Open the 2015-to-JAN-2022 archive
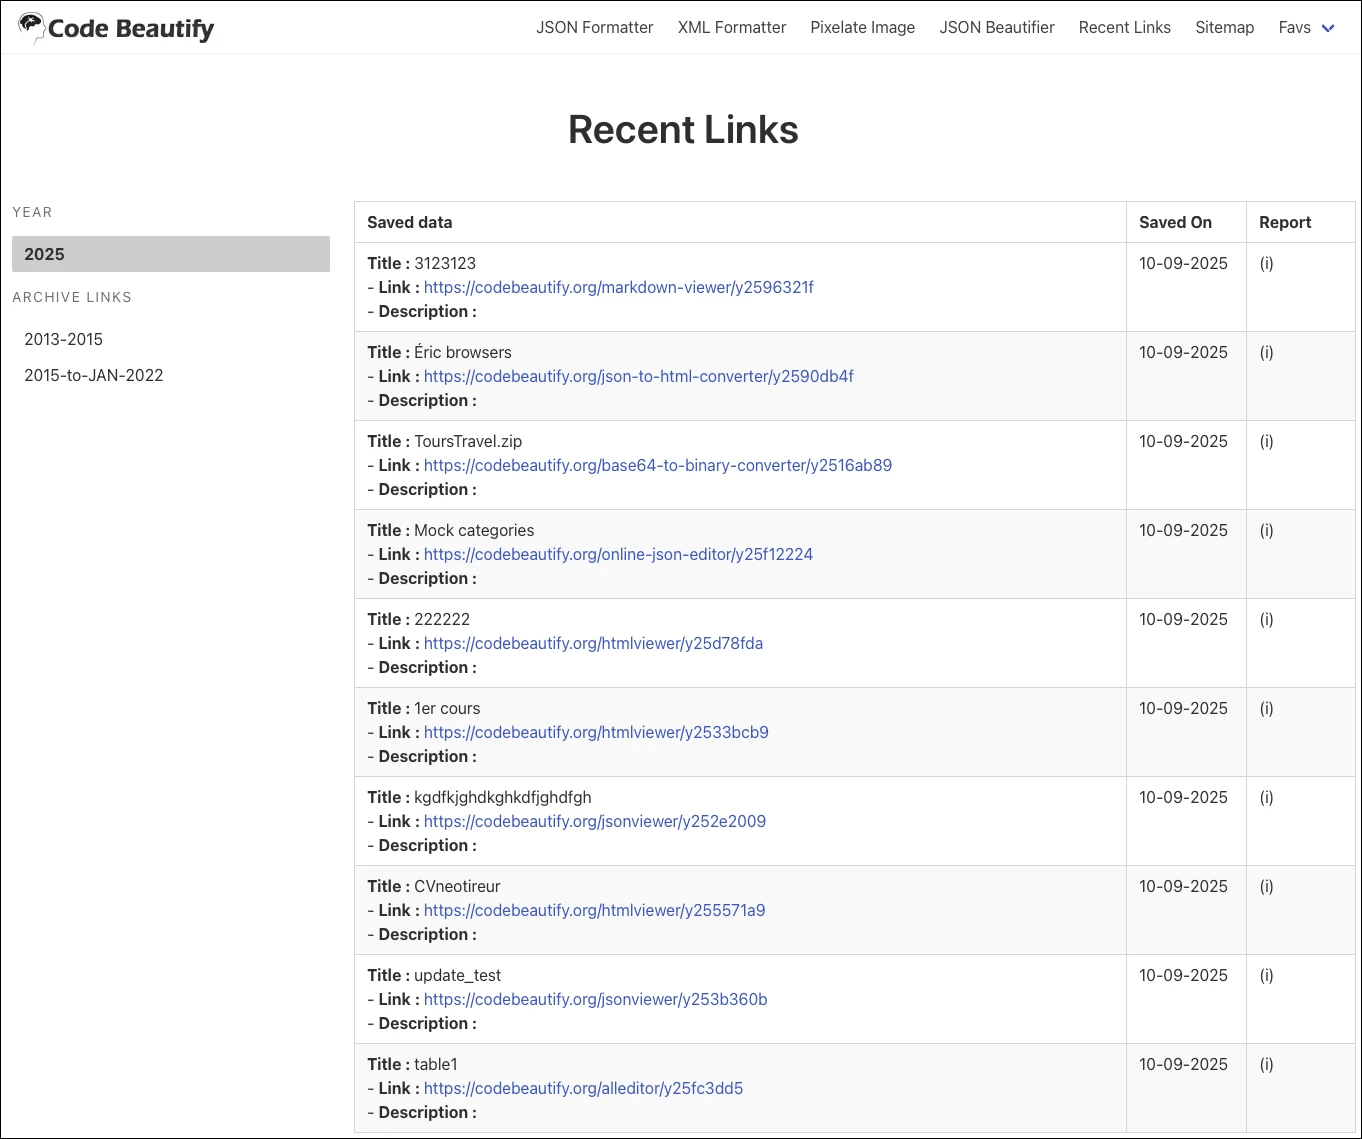Viewport: 1362px width, 1139px height. coord(94,376)
